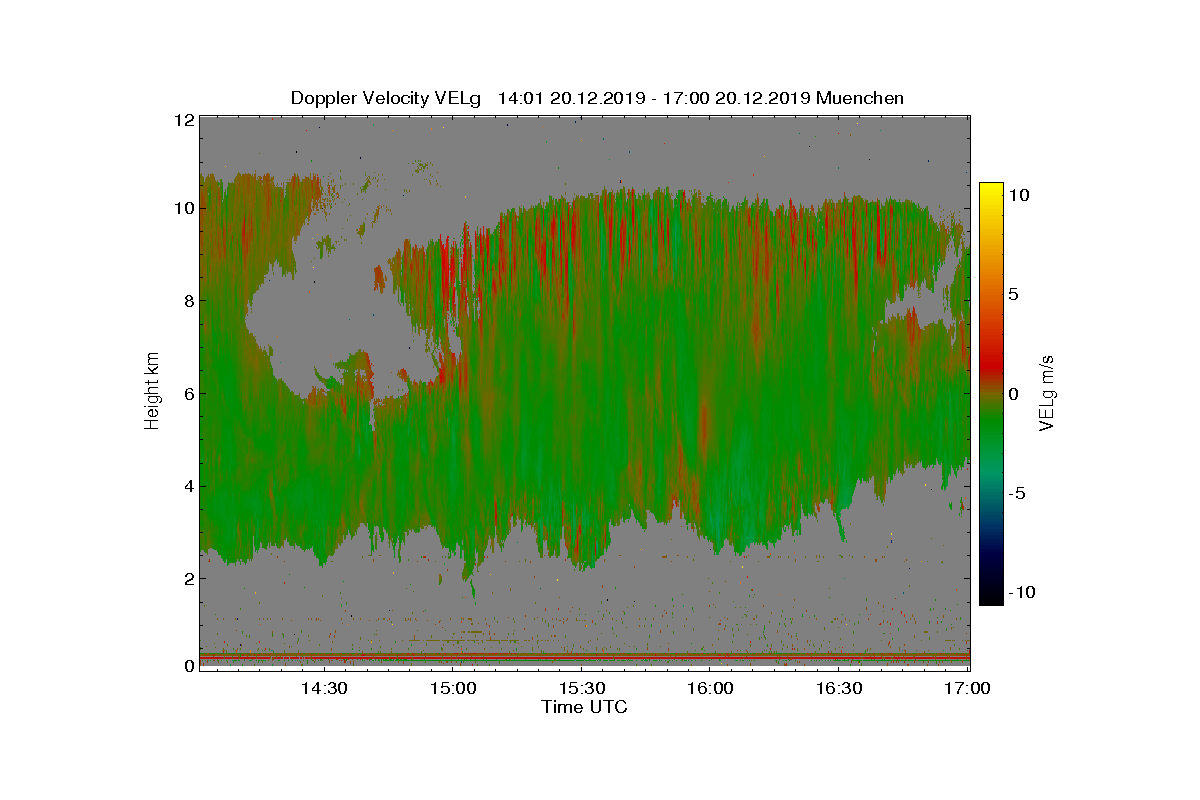
Task: Click the height axis label 0
Action: (x=188, y=665)
